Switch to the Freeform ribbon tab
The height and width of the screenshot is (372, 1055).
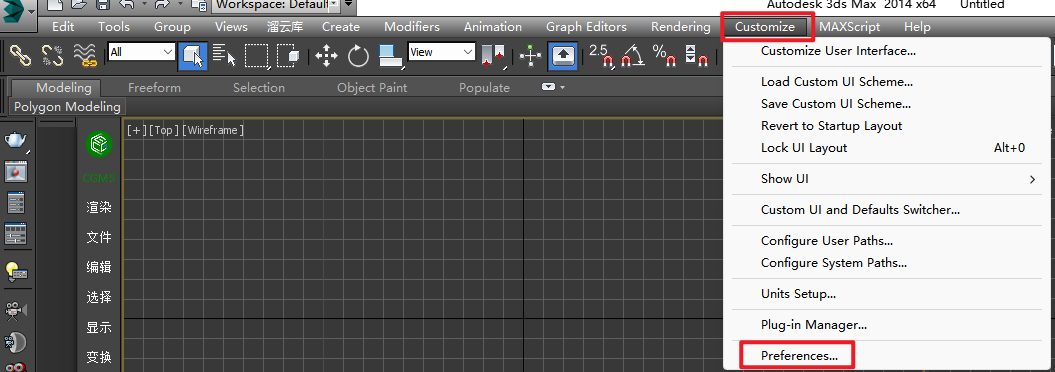click(154, 87)
